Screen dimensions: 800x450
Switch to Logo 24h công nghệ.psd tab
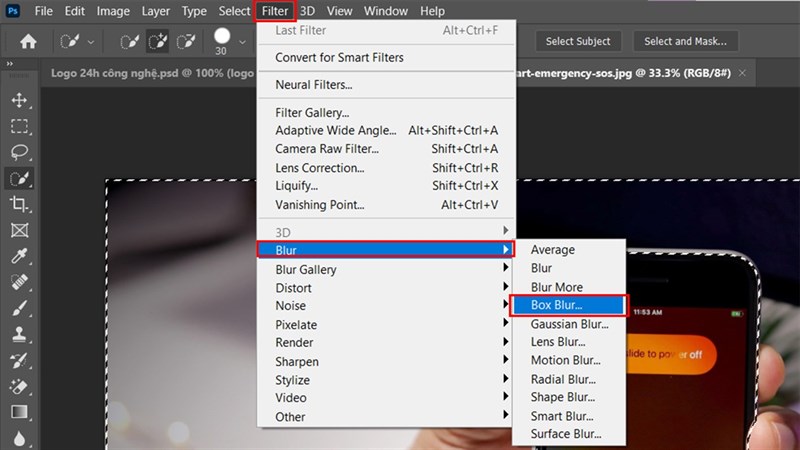pyautogui.click(x=152, y=73)
